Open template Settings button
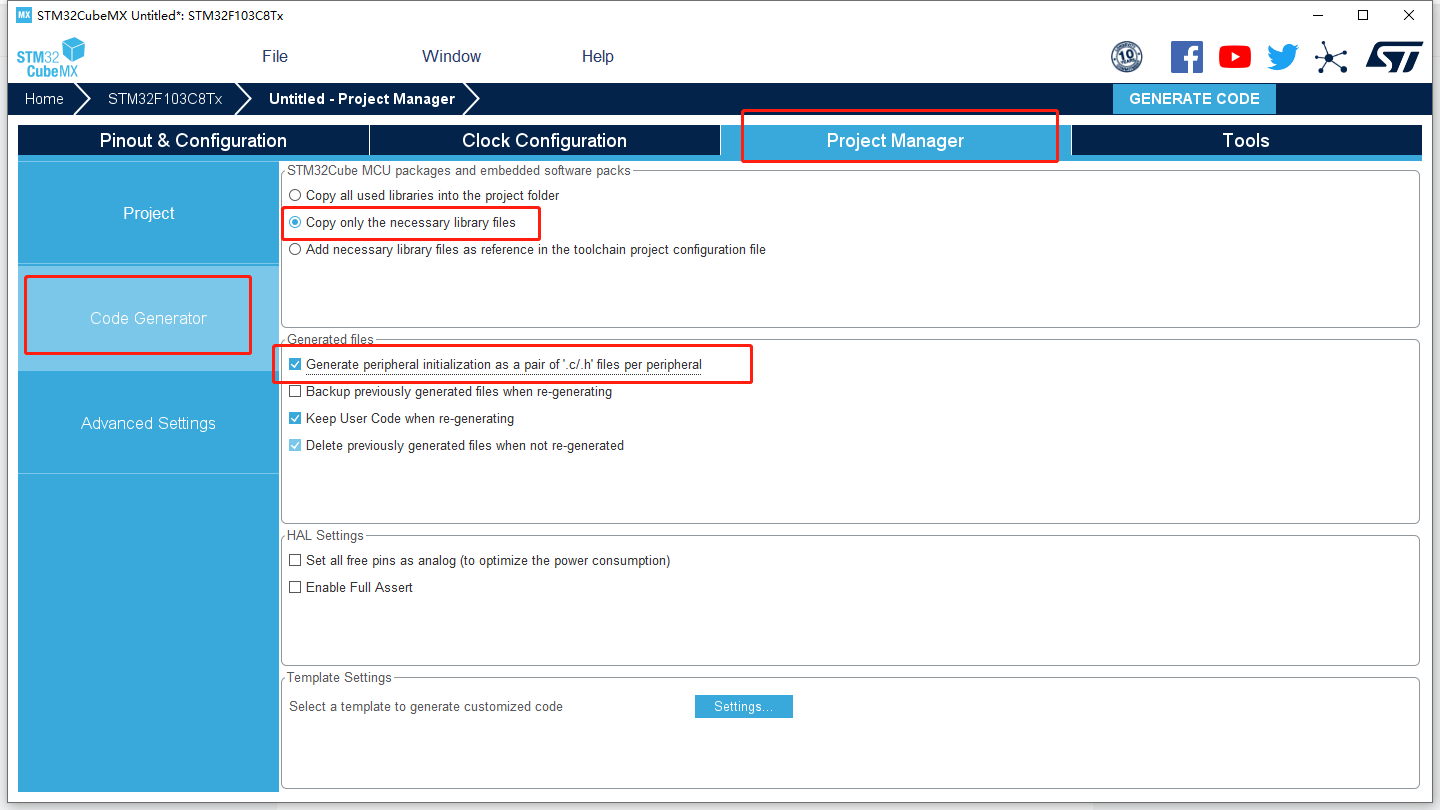 (x=744, y=707)
